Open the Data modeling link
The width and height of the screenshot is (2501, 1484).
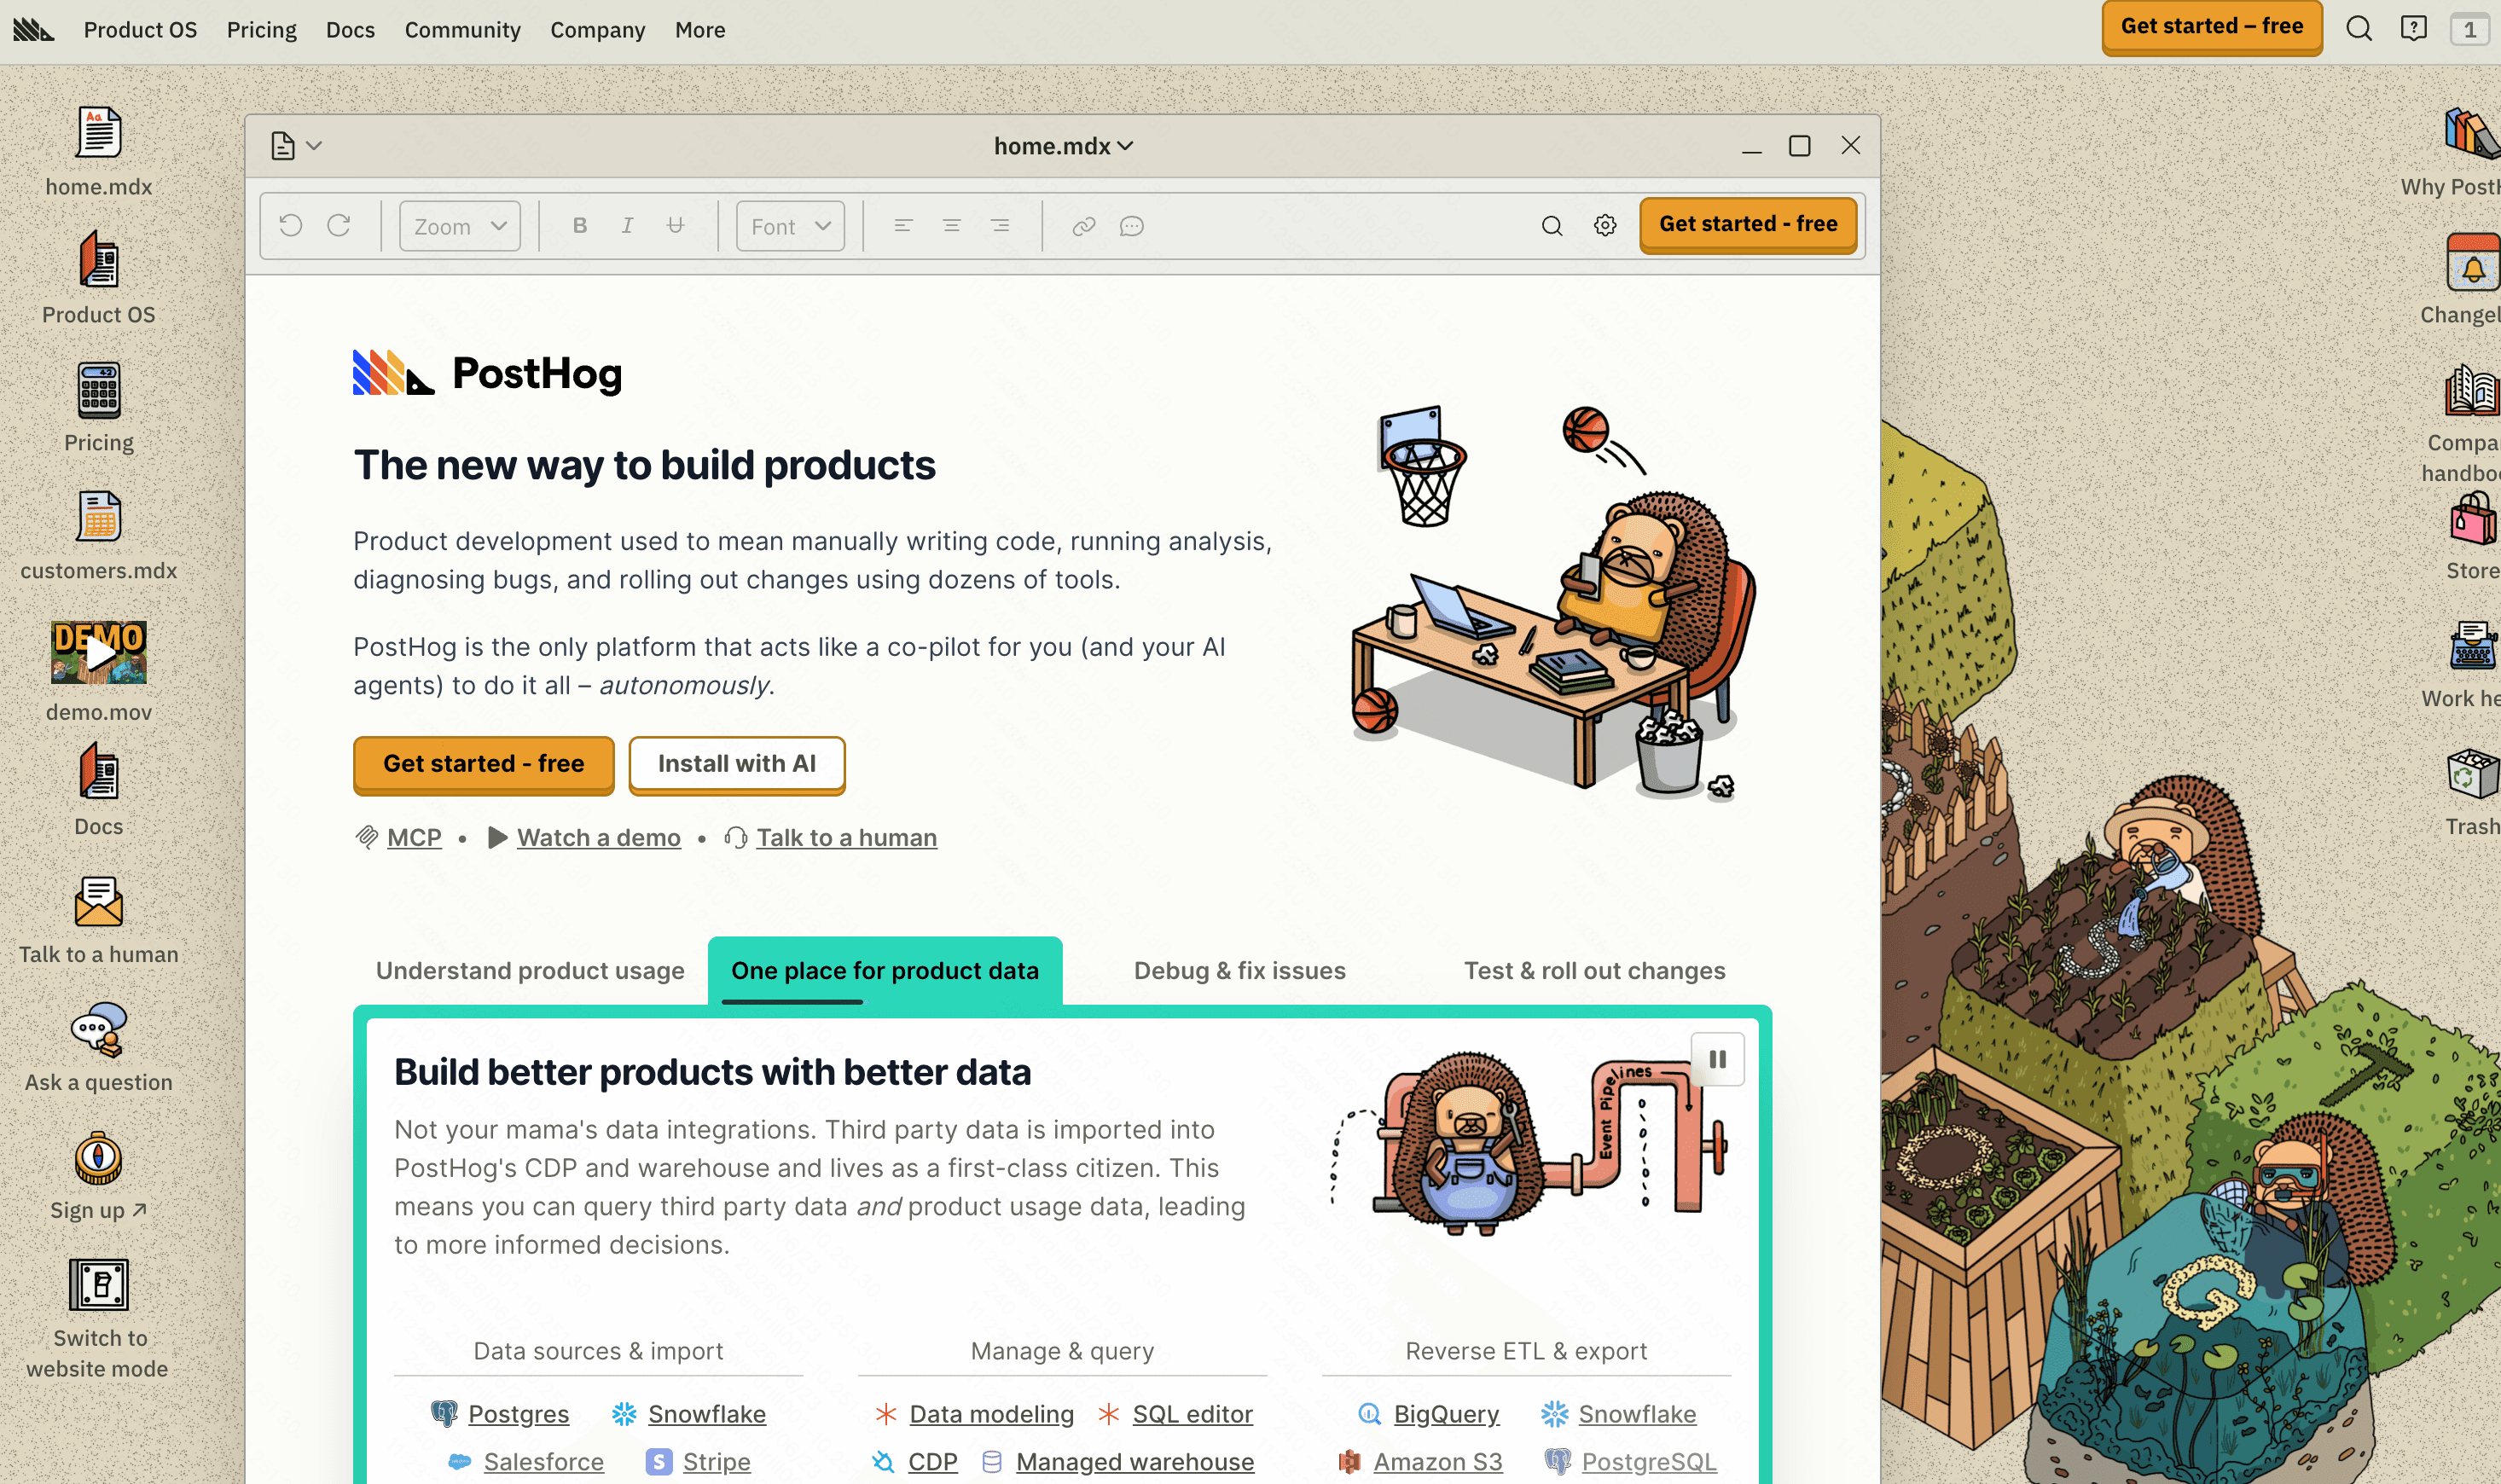(x=991, y=1413)
